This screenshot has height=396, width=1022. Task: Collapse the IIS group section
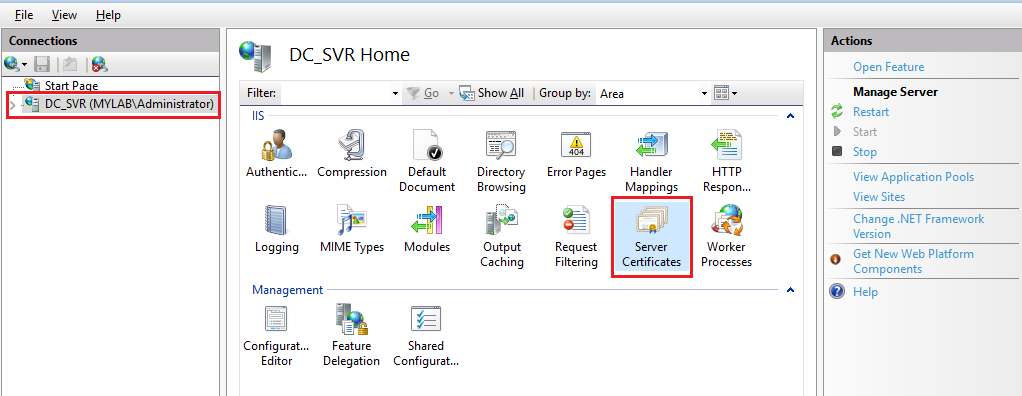point(791,116)
